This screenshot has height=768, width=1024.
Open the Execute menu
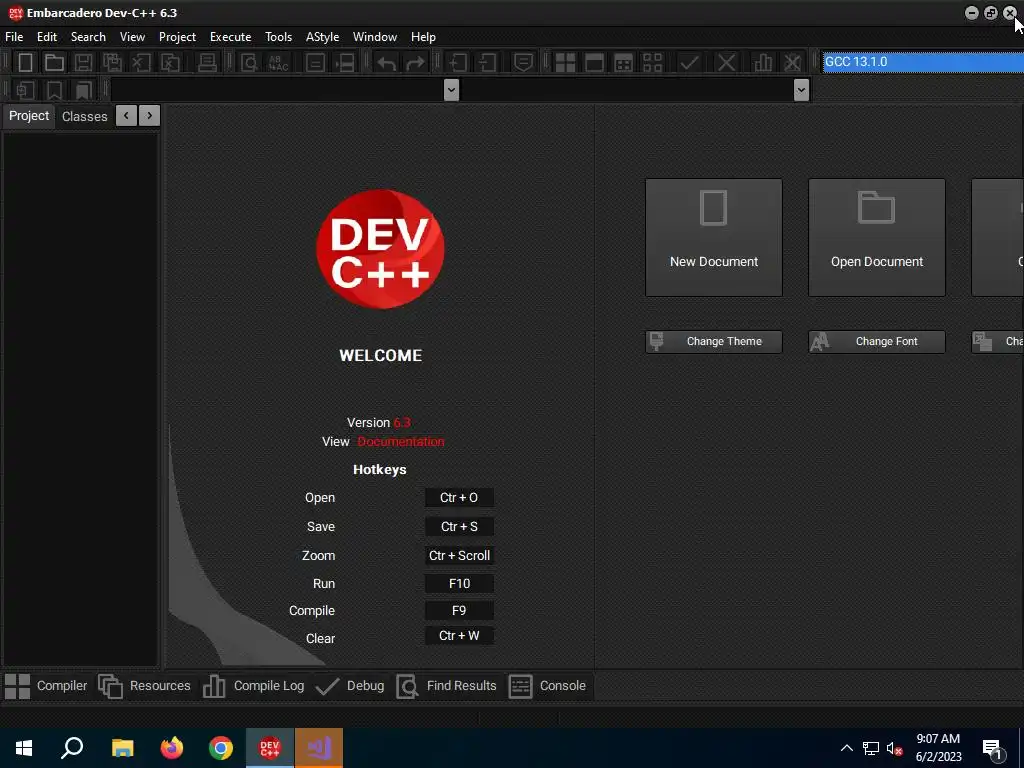click(231, 37)
